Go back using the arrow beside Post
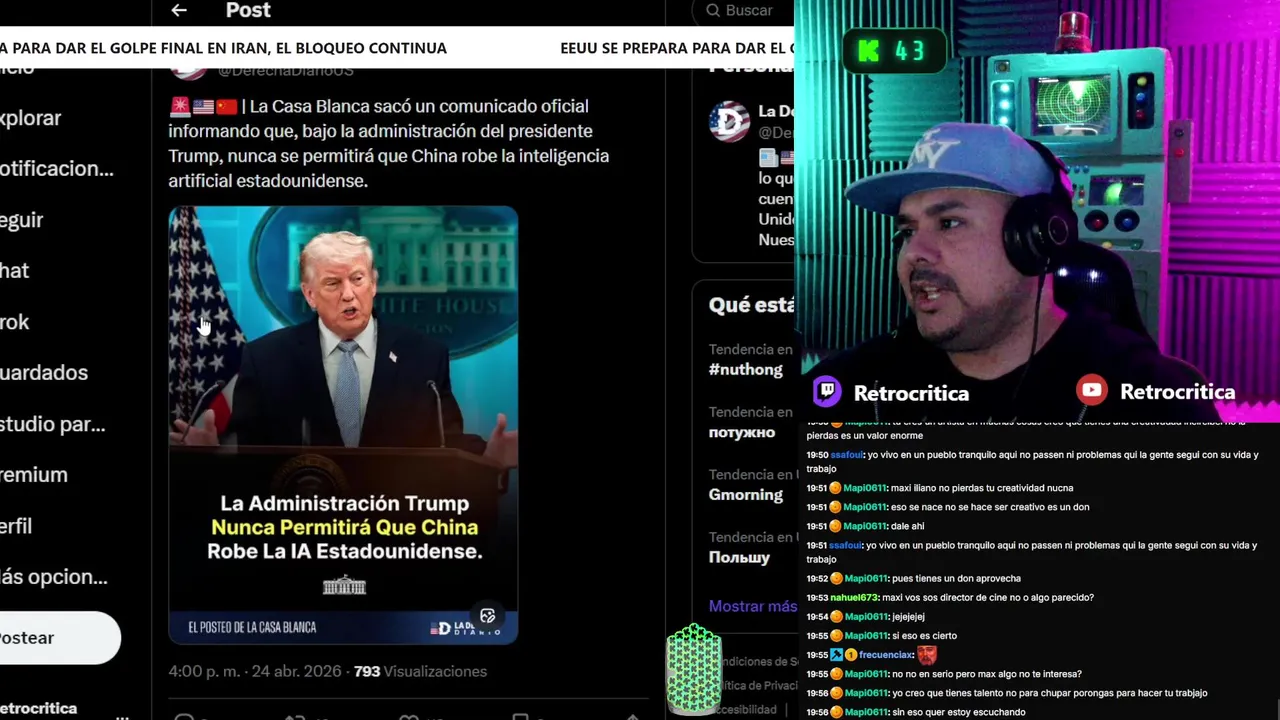This screenshot has width=1280, height=720. tap(179, 10)
